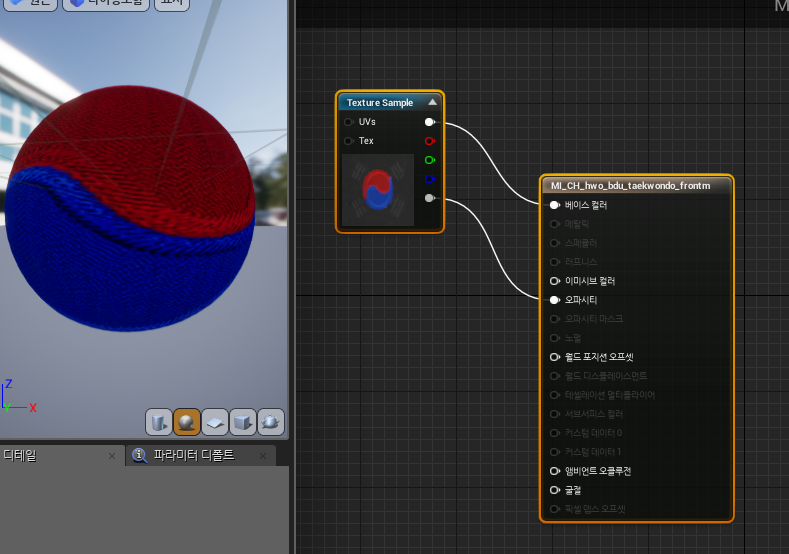Close the 파라미터 디폴트 tab
Screen dimensions: 789x554
[x=263, y=456]
